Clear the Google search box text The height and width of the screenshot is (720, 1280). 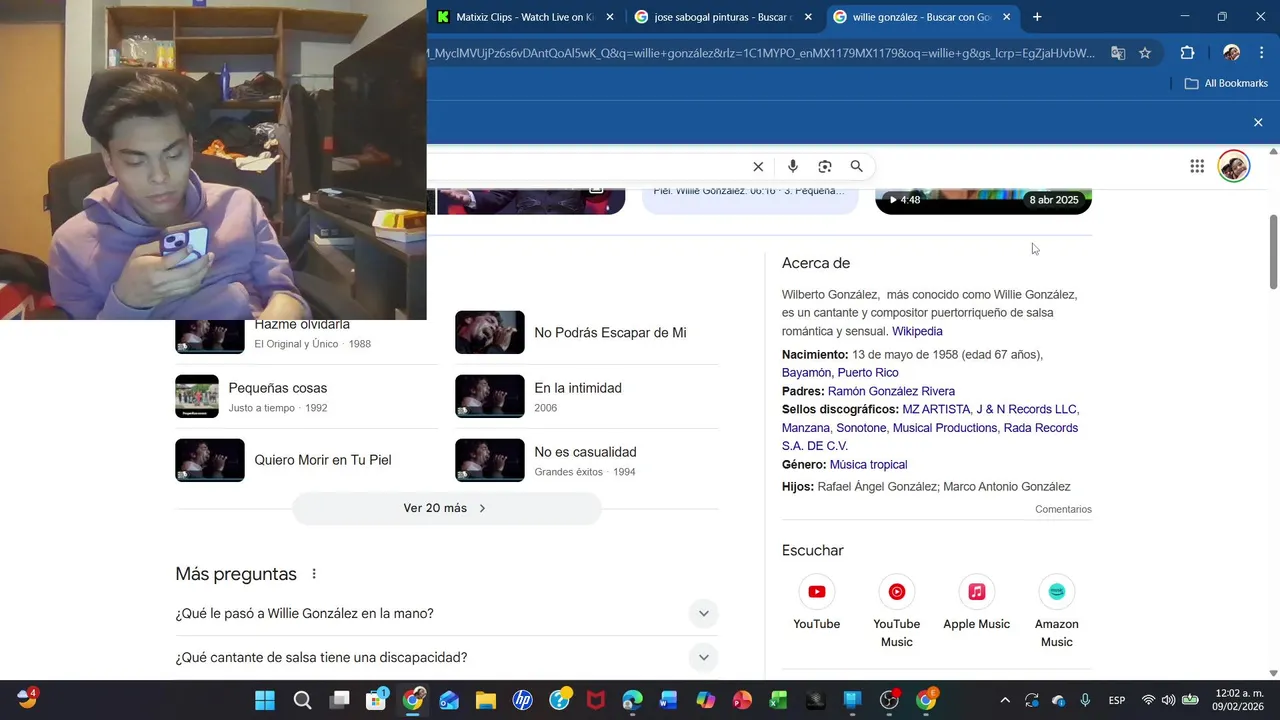[758, 167]
